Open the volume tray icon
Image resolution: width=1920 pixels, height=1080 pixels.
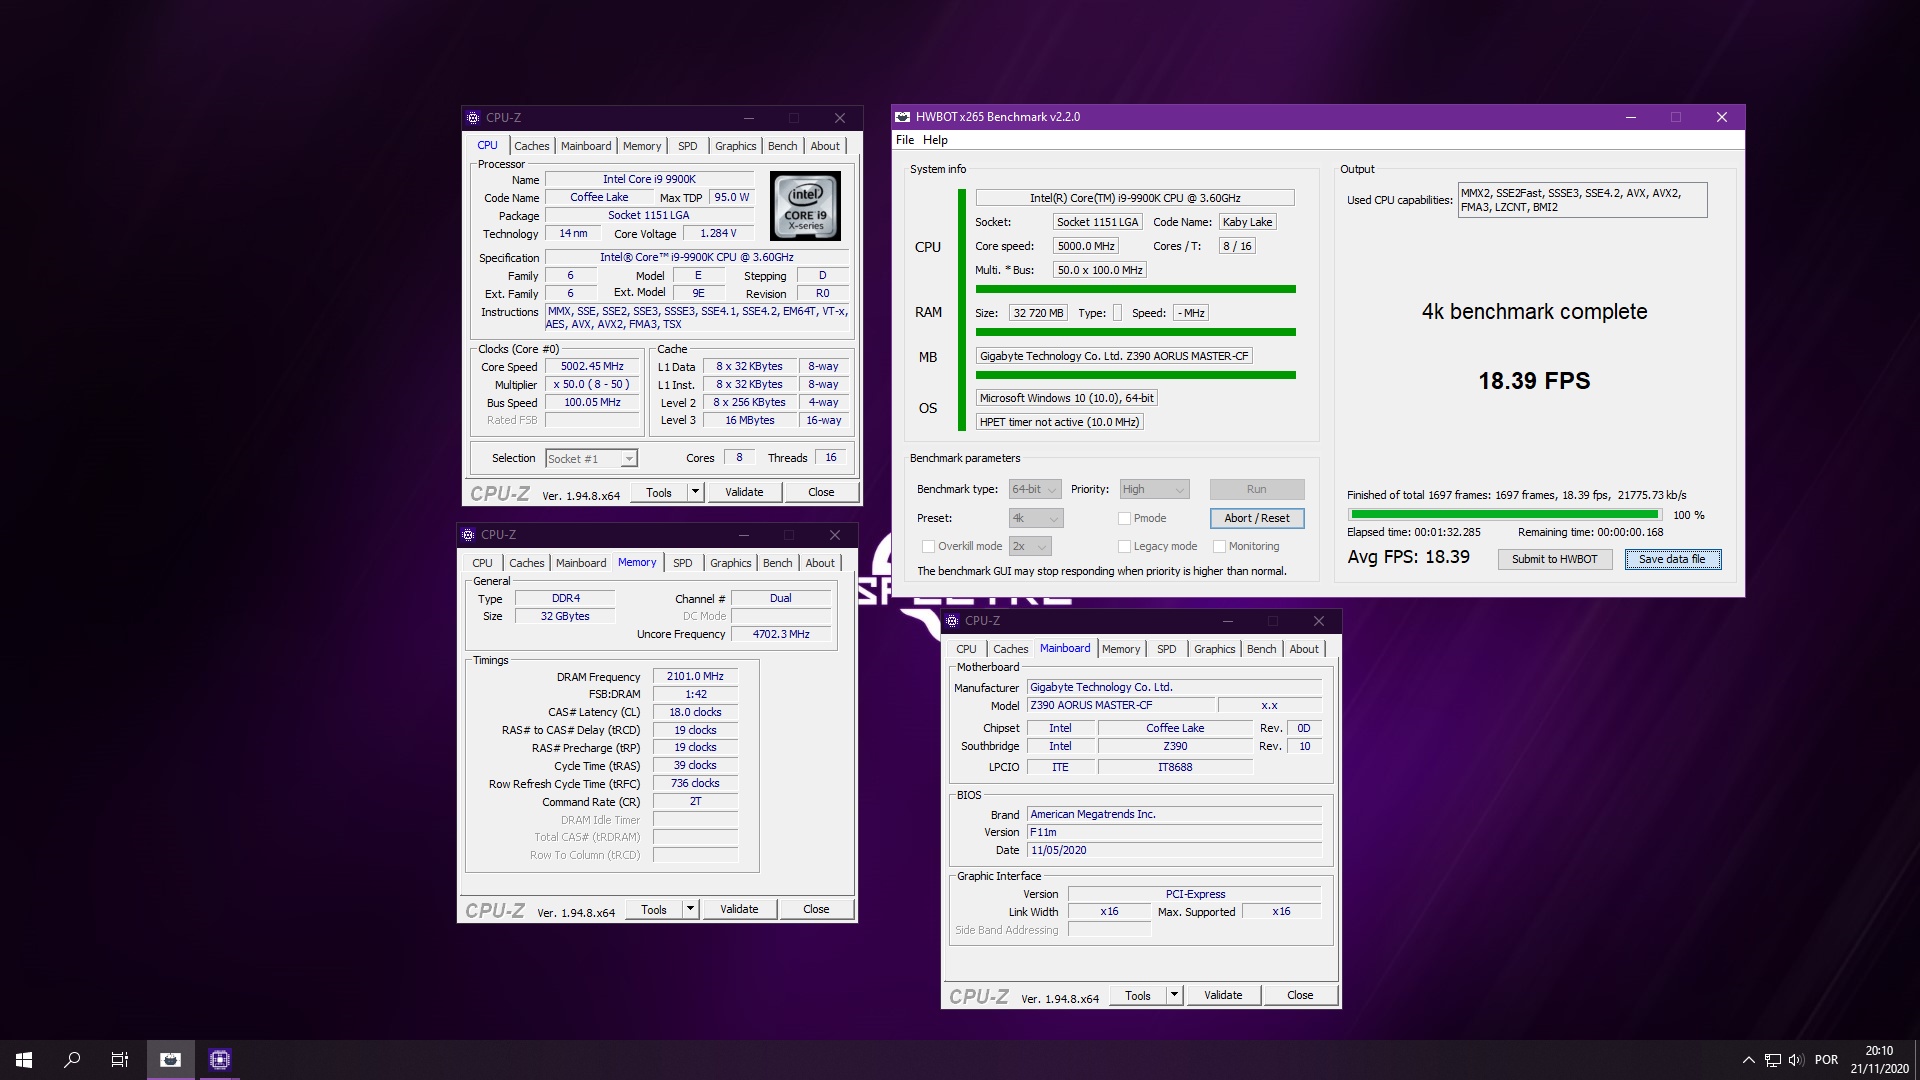point(1796,1060)
